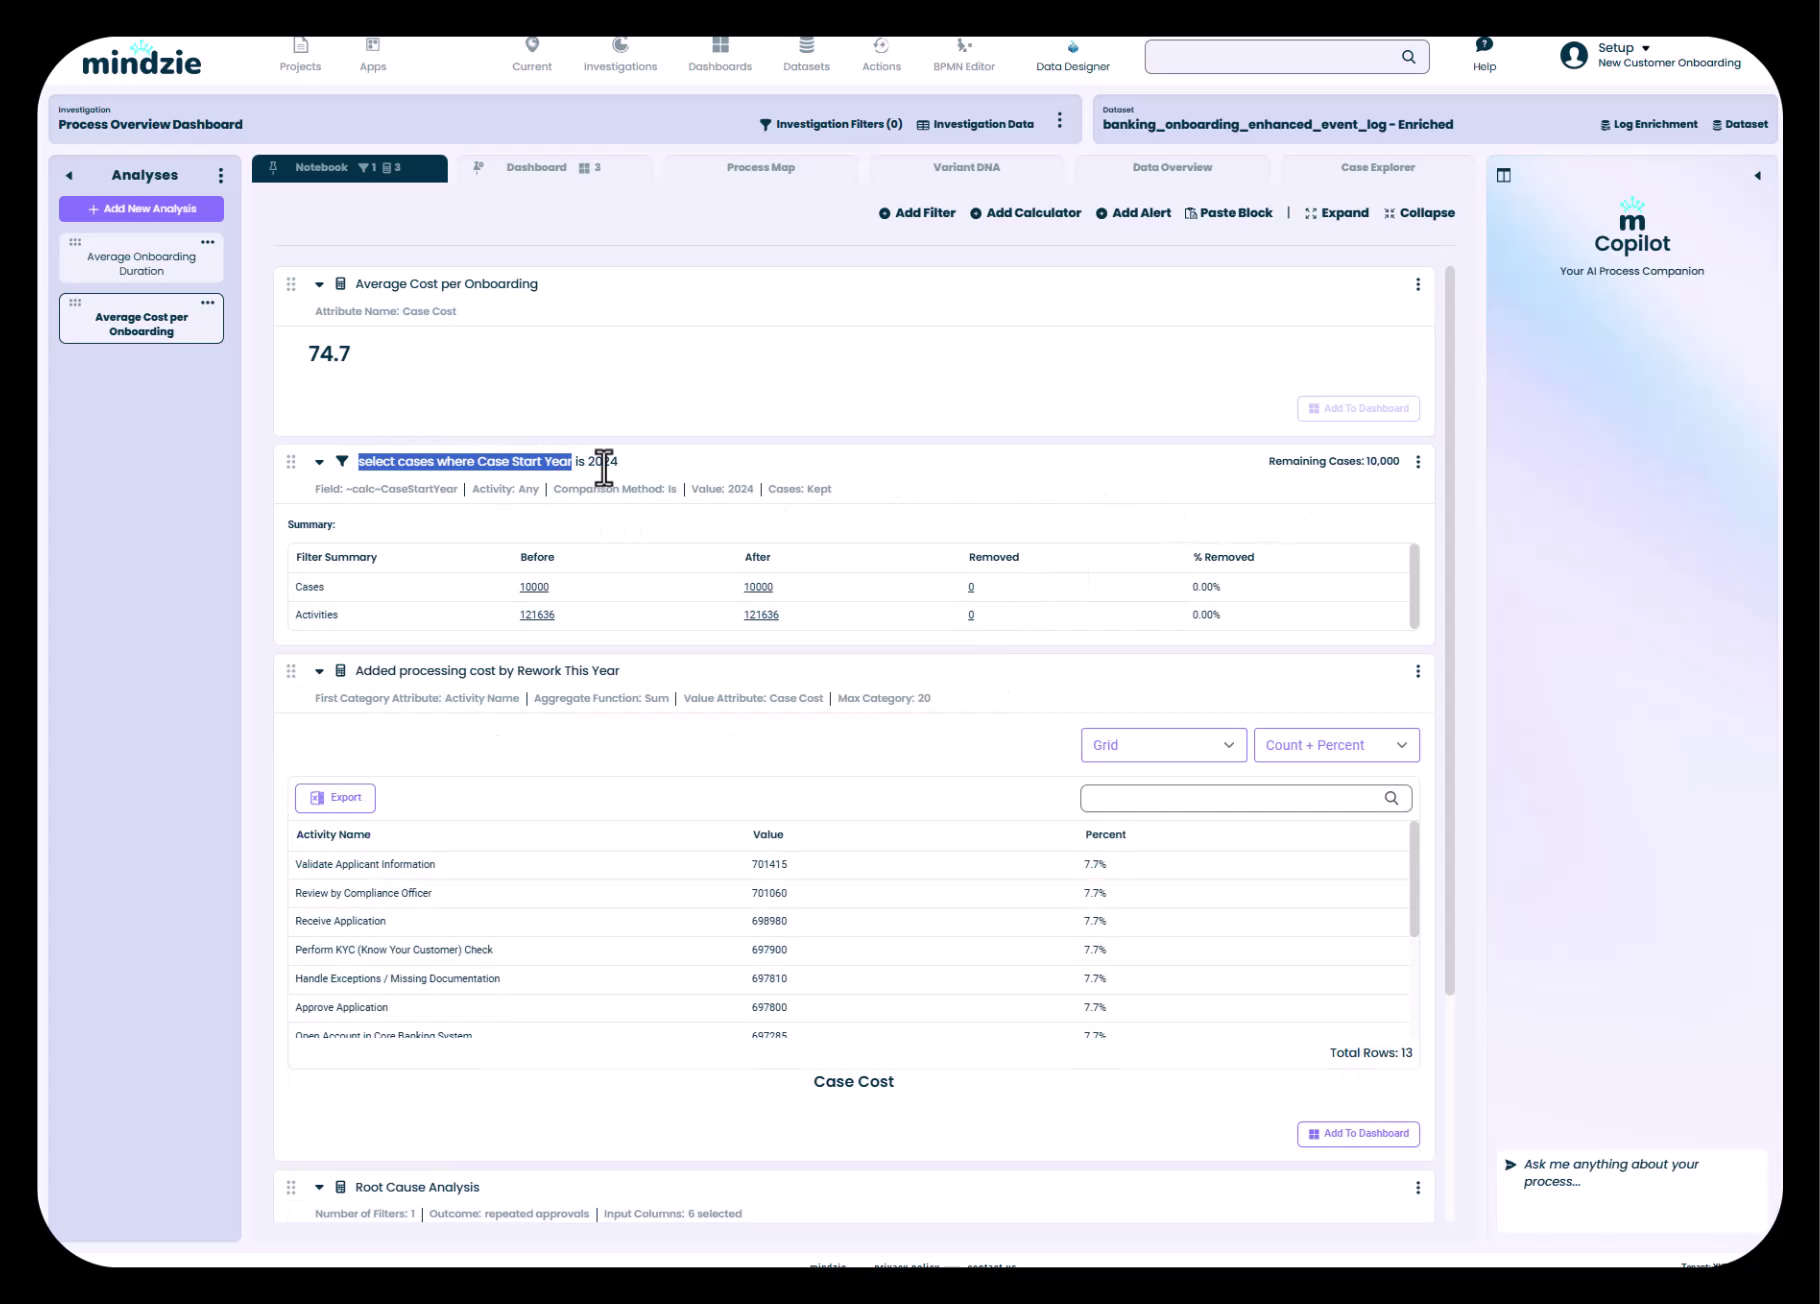Click the Help chat icon
The width and height of the screenshot is (1820, 1304).
click(x=1484, y=45)
